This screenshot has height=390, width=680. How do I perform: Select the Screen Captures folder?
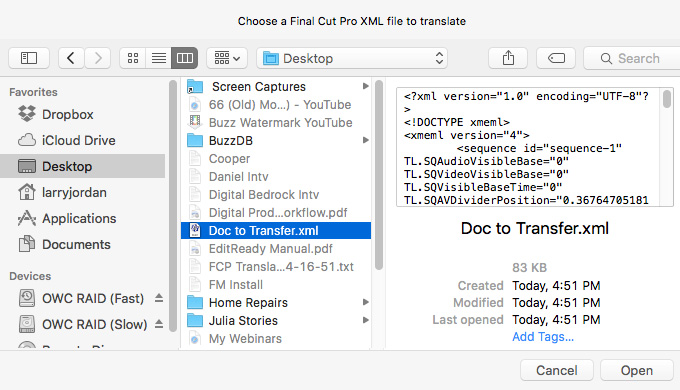(276, 87)
